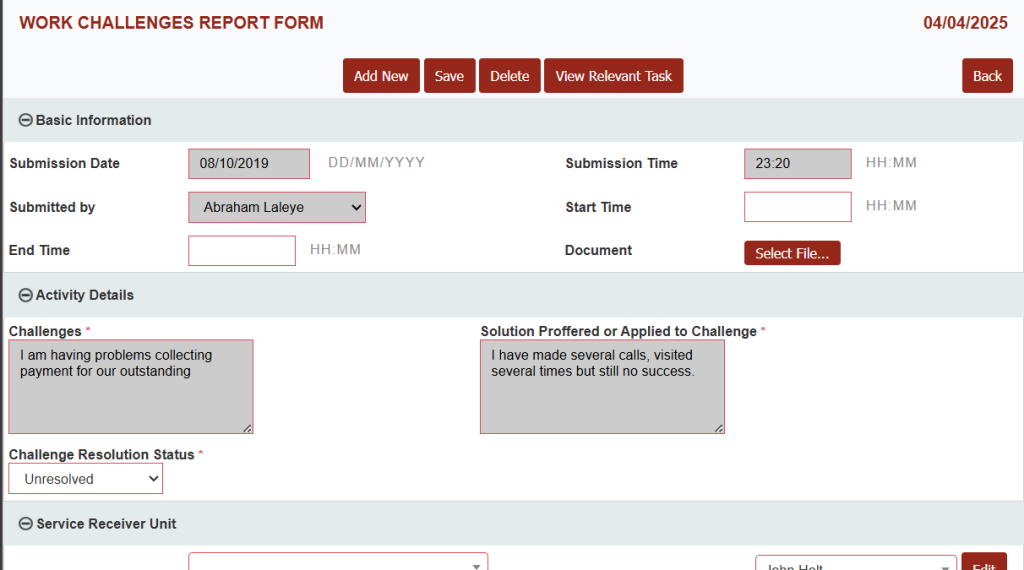Click the Add New button
Image resolution: width=1024 pixels, height=570 pixels.
click(381, 76)
